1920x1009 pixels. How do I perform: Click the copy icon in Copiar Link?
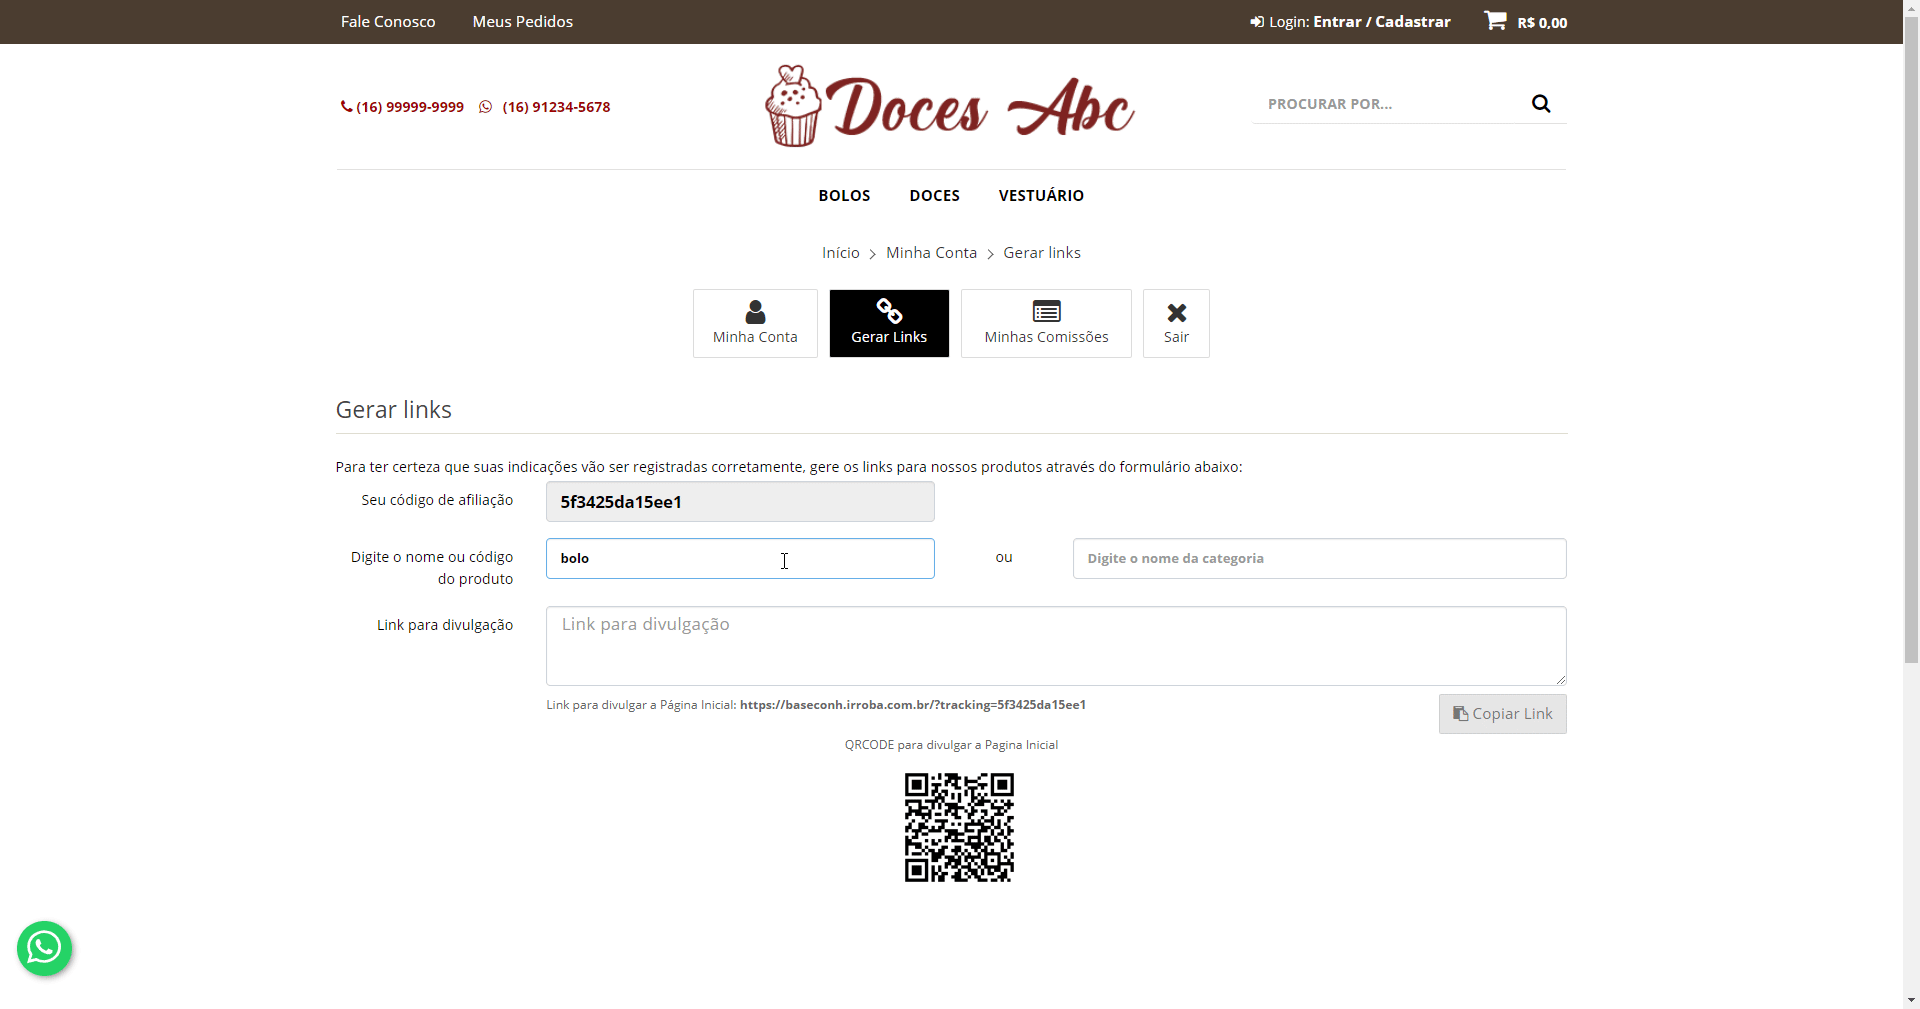1460,714
